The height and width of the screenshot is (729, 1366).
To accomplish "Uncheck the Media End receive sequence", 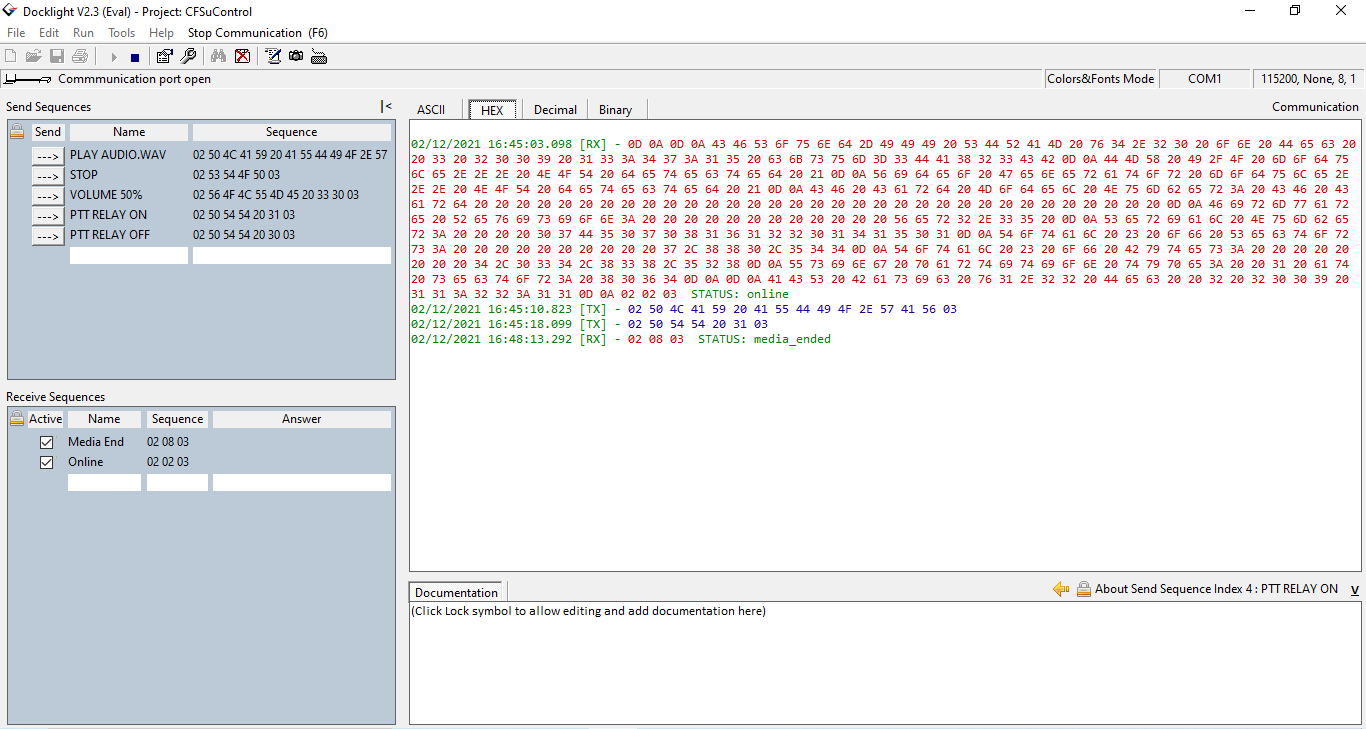I will pos(46,442).
